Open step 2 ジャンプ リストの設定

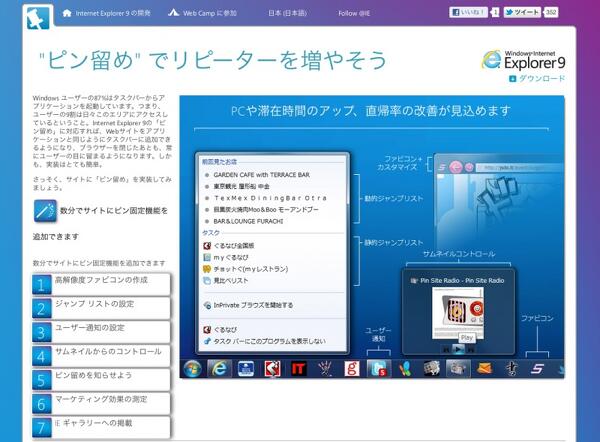pos(101,308)
